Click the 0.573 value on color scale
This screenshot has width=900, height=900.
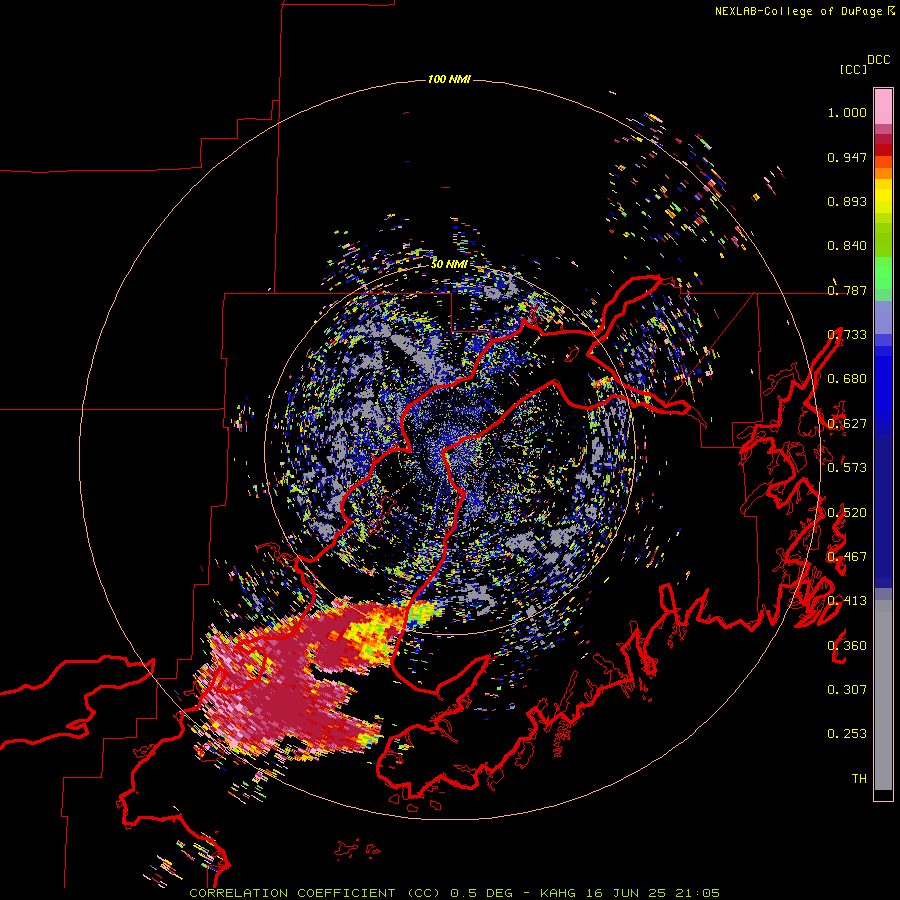click(x=847, y=468)
